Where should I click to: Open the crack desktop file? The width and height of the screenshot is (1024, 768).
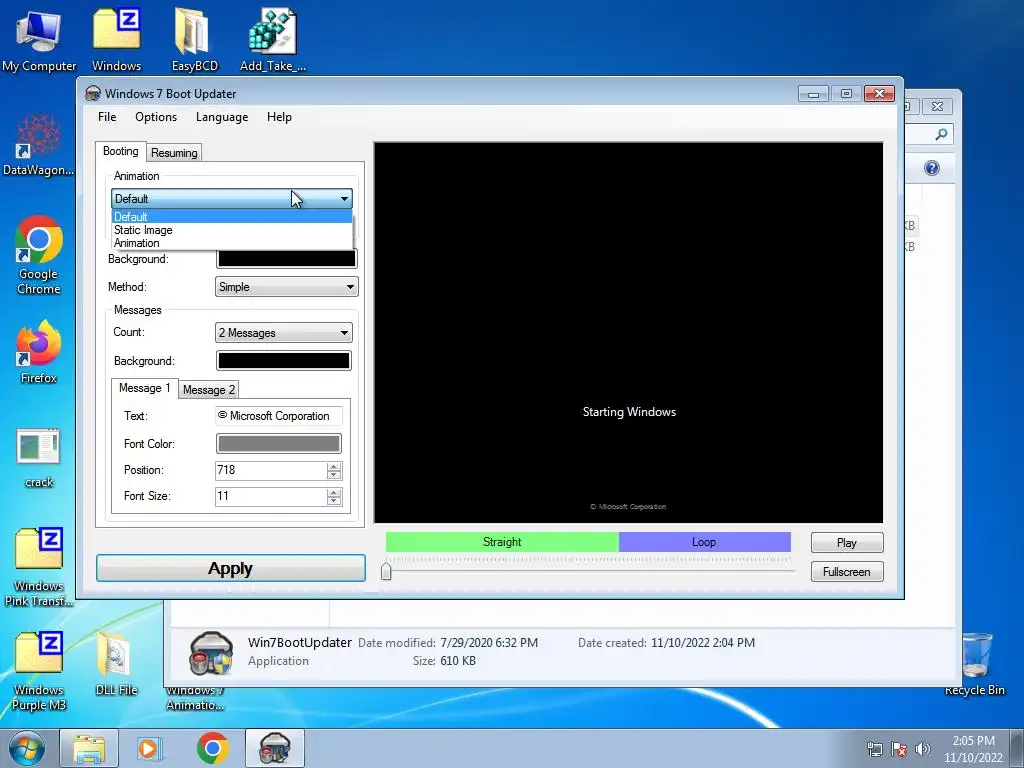(x=39, y=458)
